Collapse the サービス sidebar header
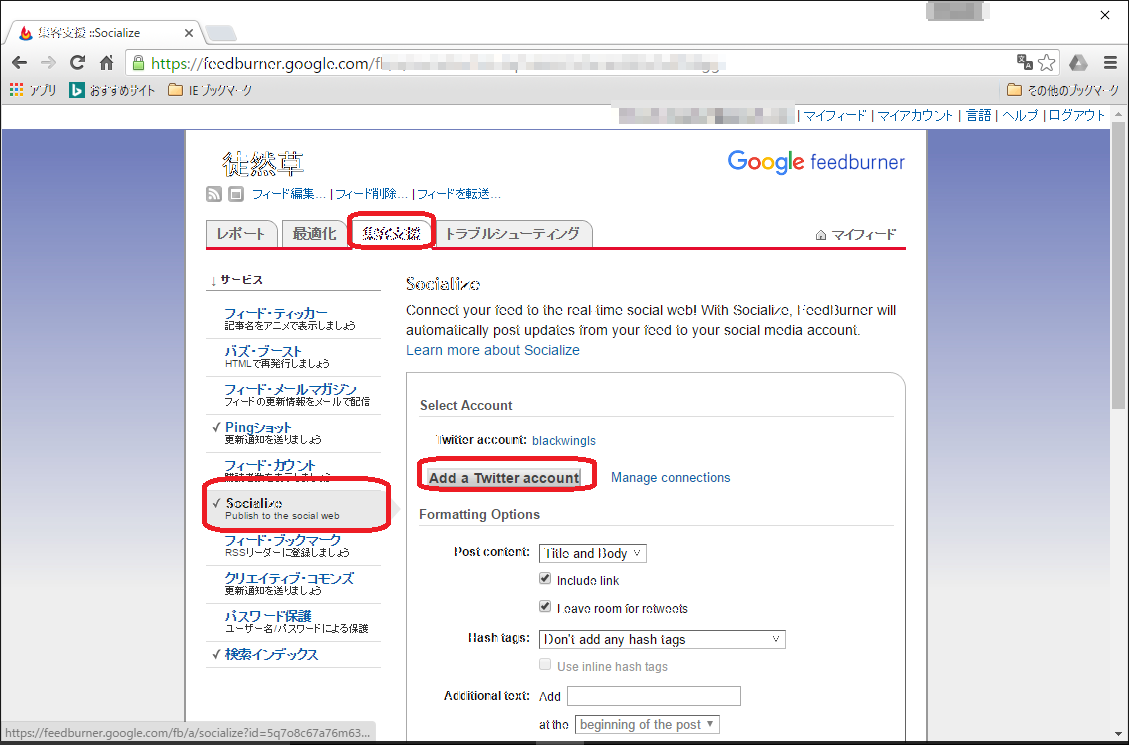 [x=237, y=280]
